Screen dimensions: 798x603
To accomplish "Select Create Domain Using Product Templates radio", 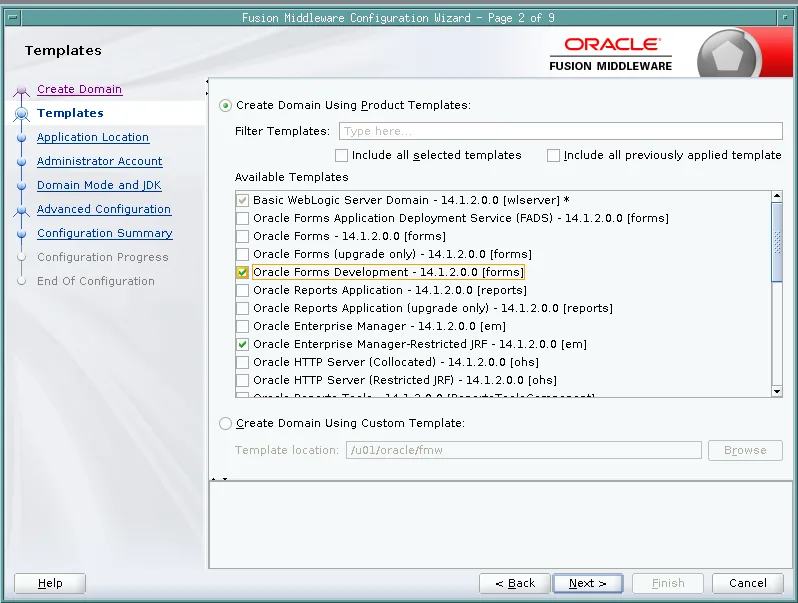I will [x=225, y=105].
